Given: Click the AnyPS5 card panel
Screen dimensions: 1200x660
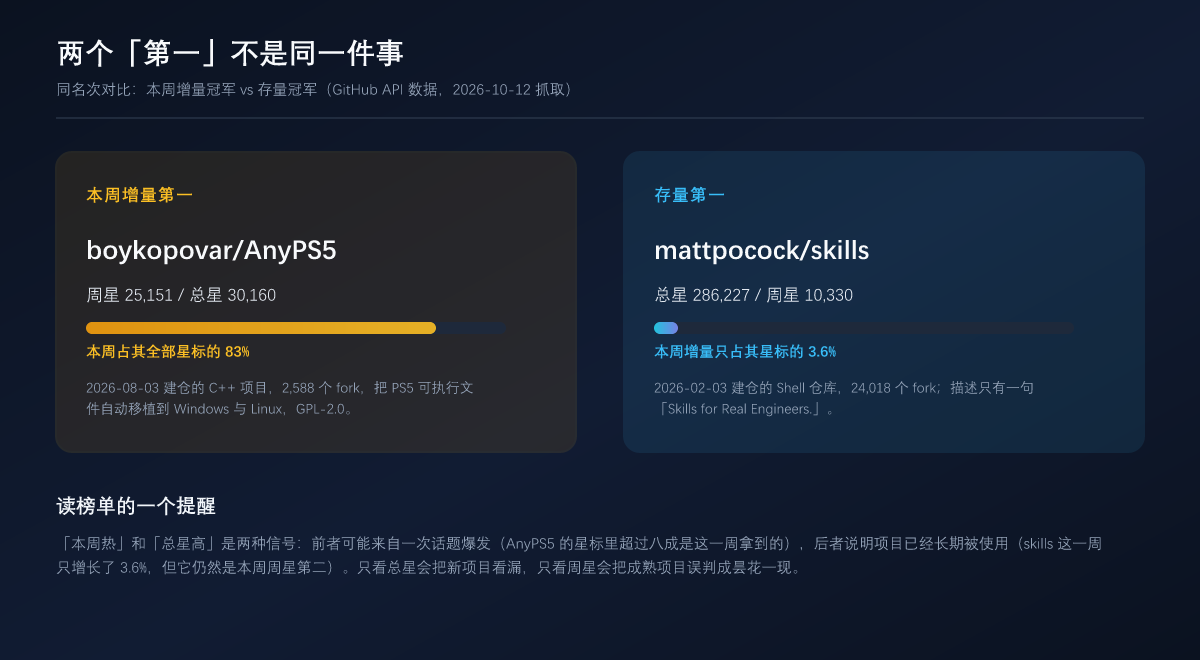Looking at the screenshot, I should pos(316,302).
